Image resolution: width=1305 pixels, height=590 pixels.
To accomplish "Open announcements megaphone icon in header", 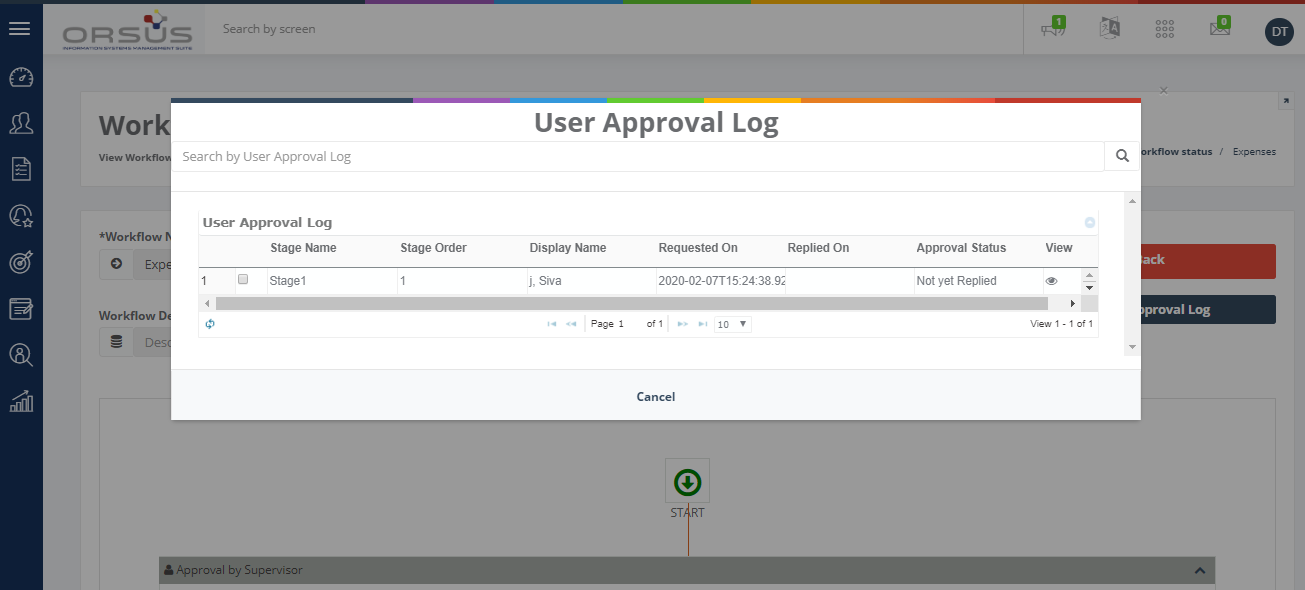I will coord(1053,28).
